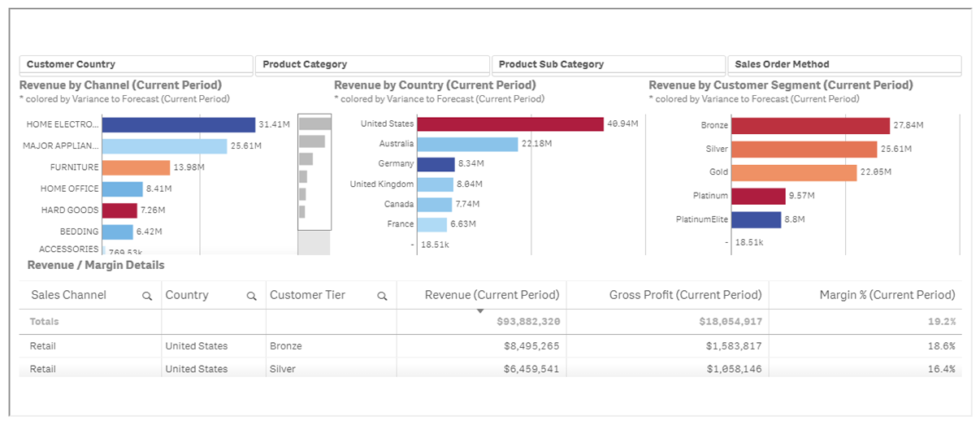
Task: Select the MAJOR APPLIAN... bar at 25.61M
Action: click(164, 146)
